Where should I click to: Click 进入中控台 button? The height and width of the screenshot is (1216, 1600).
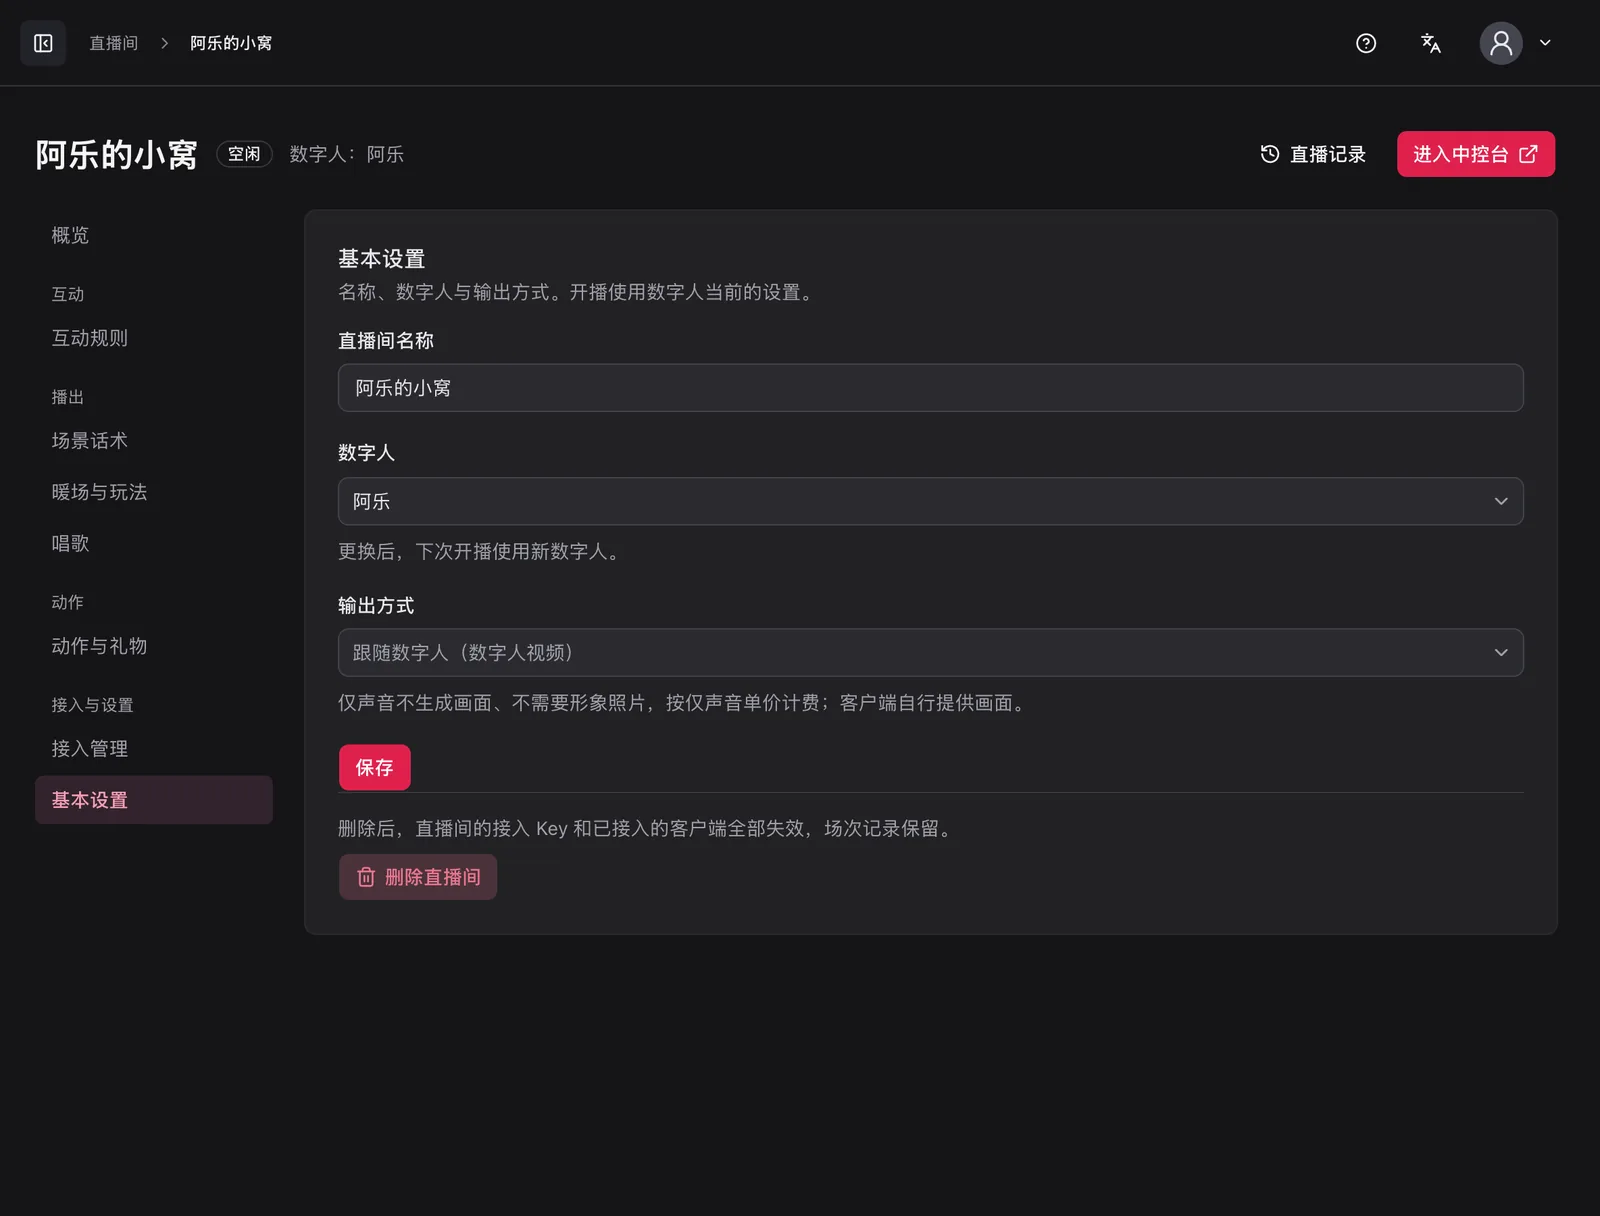click(1476, 154)
